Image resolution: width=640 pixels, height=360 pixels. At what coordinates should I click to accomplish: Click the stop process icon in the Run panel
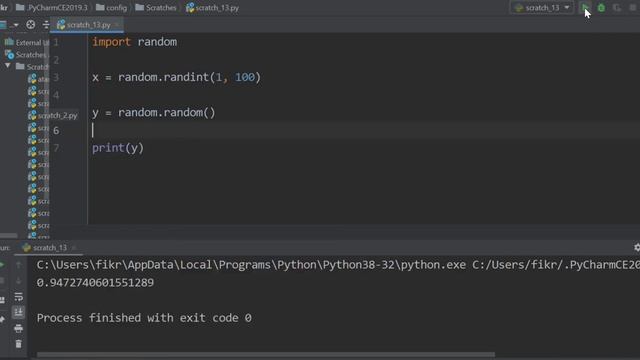point(2,281)
